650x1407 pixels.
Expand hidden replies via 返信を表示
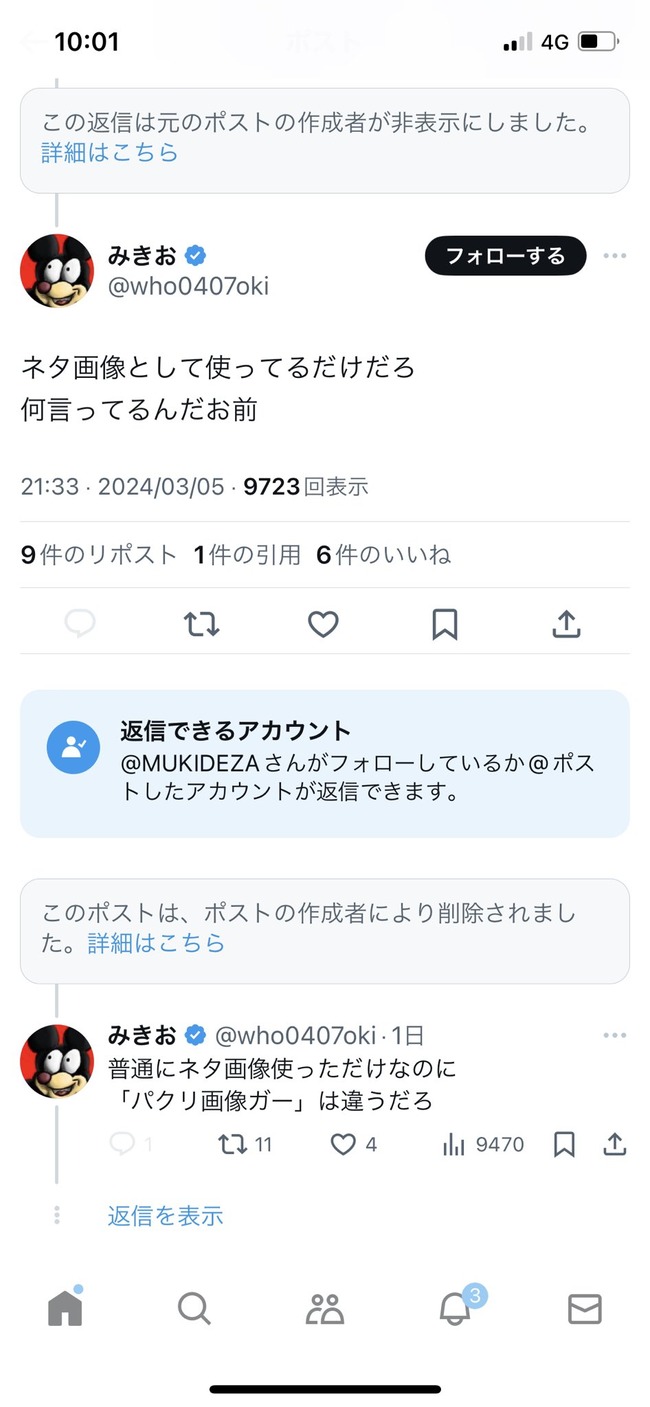[165, 1216]
